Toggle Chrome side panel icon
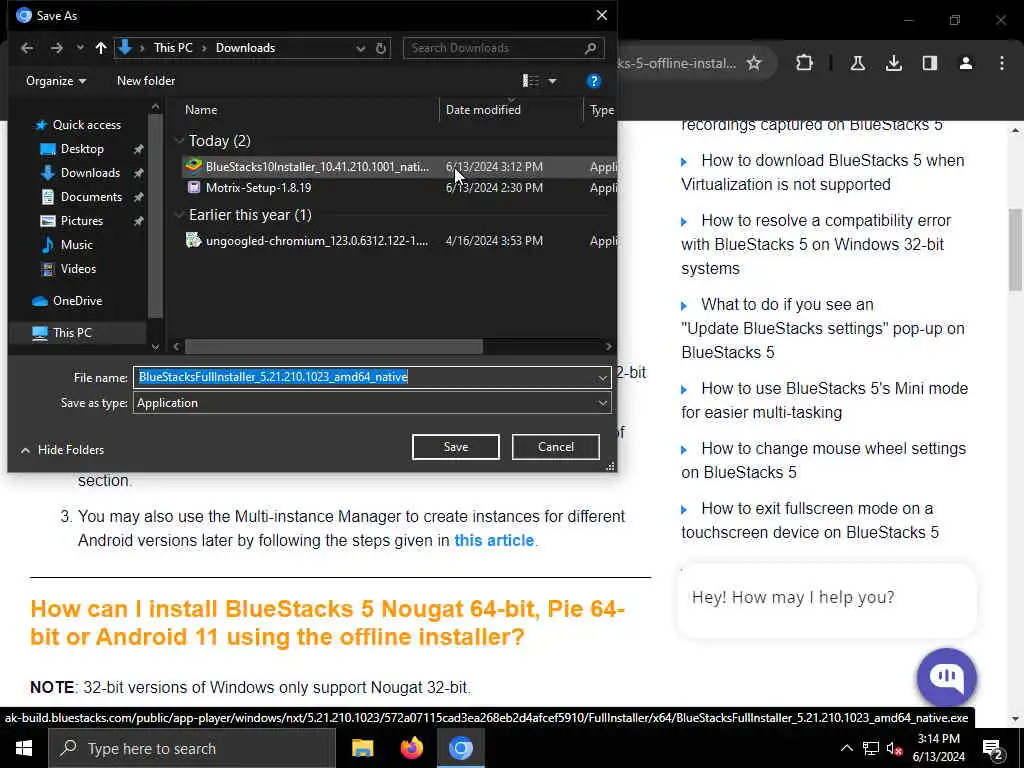Viewport: 1024px width, 768px height. tap(929, 63)
